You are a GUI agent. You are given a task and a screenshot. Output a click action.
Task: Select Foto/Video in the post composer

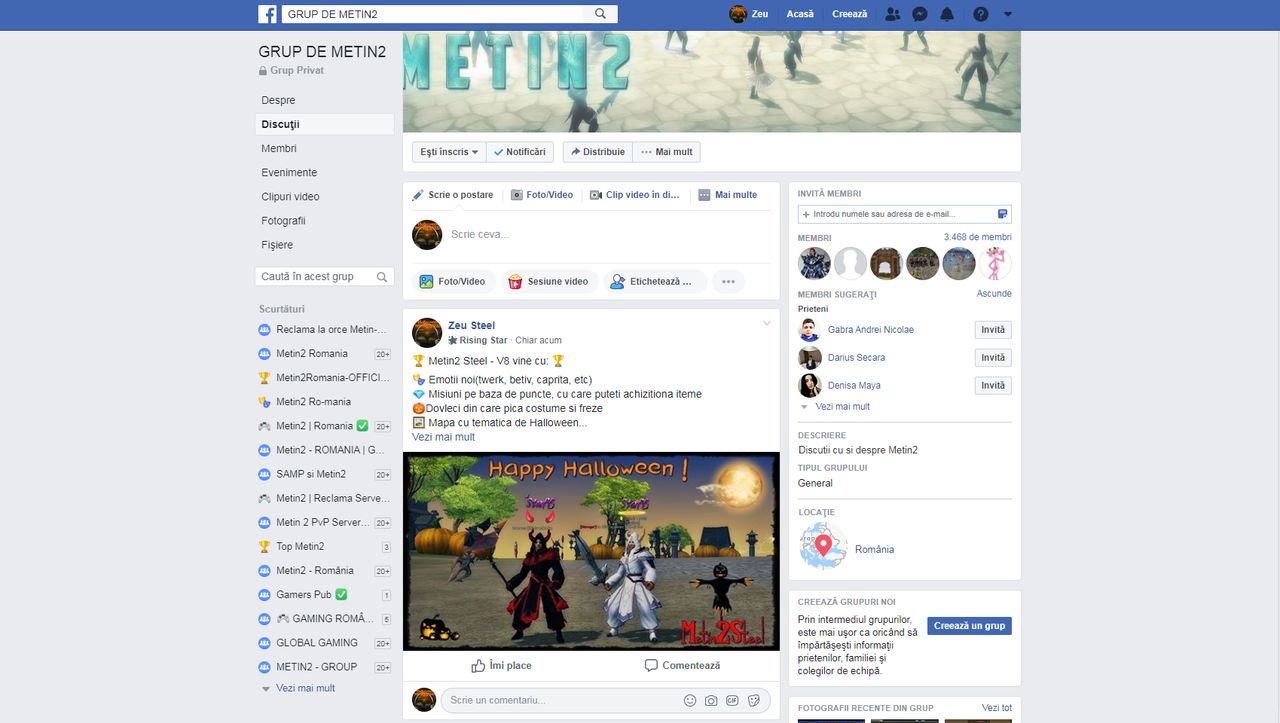coord(453,281)
